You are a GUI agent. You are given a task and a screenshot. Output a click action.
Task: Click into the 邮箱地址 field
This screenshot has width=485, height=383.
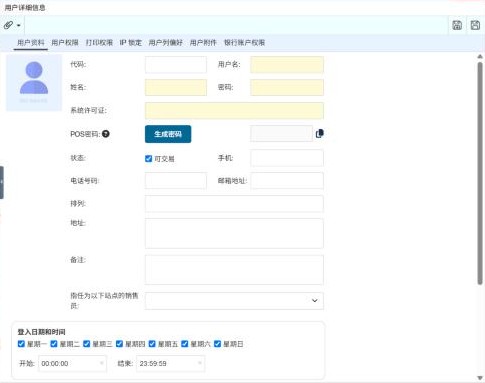pyautogui.click(x=287, y=181)
